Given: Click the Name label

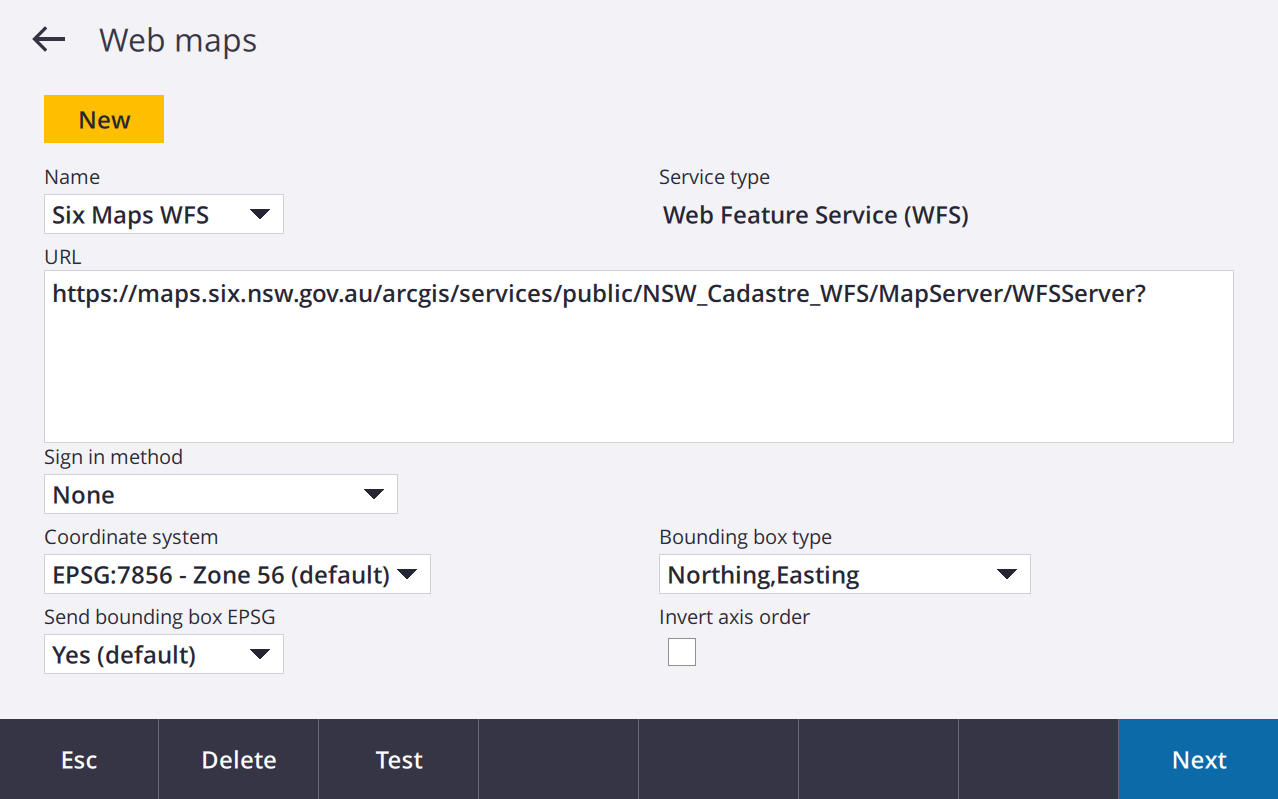Looking at the screenshot, I should point(72,177).
